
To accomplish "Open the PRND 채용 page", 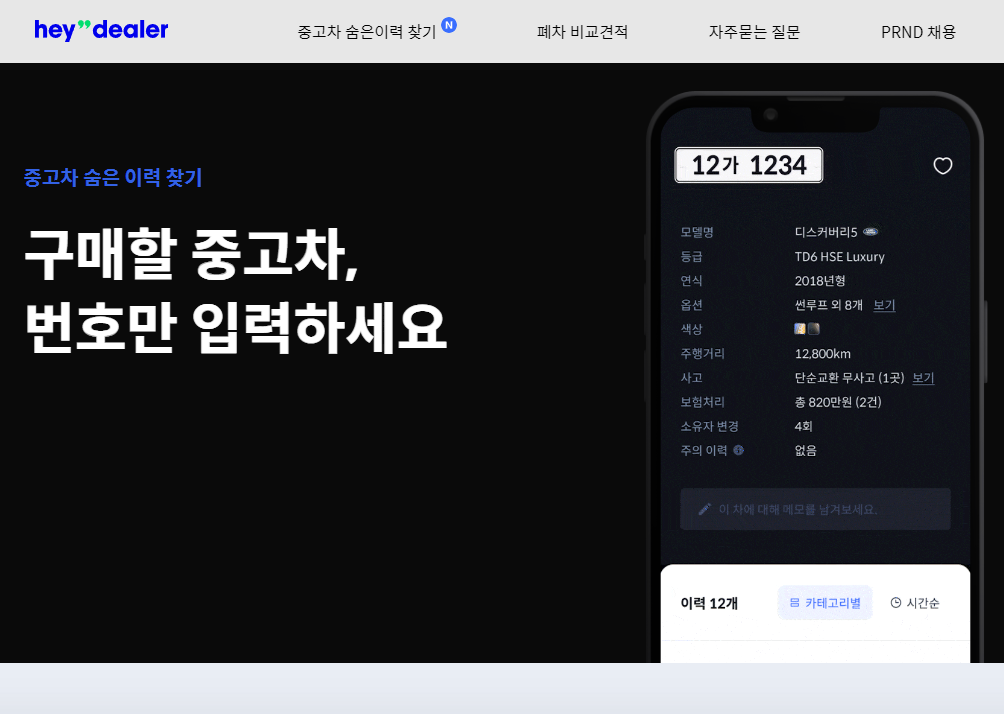I will 917,31.
